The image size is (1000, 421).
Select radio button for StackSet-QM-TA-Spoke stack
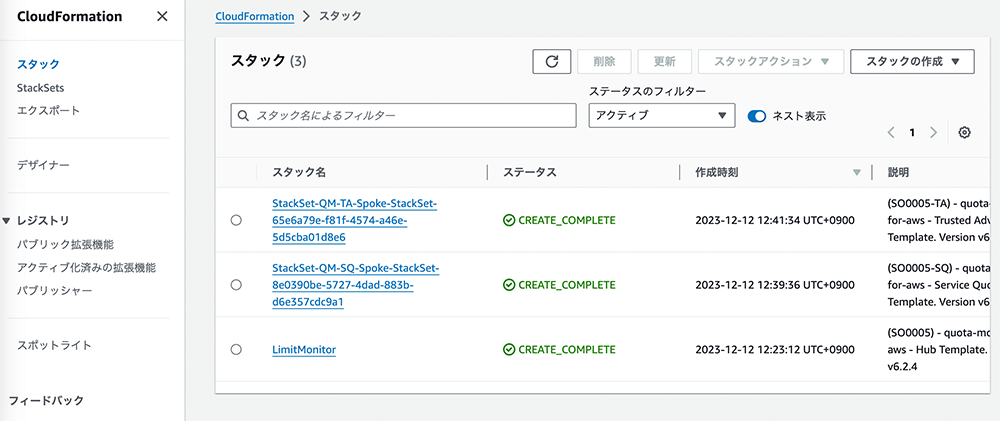coord(236,220)
